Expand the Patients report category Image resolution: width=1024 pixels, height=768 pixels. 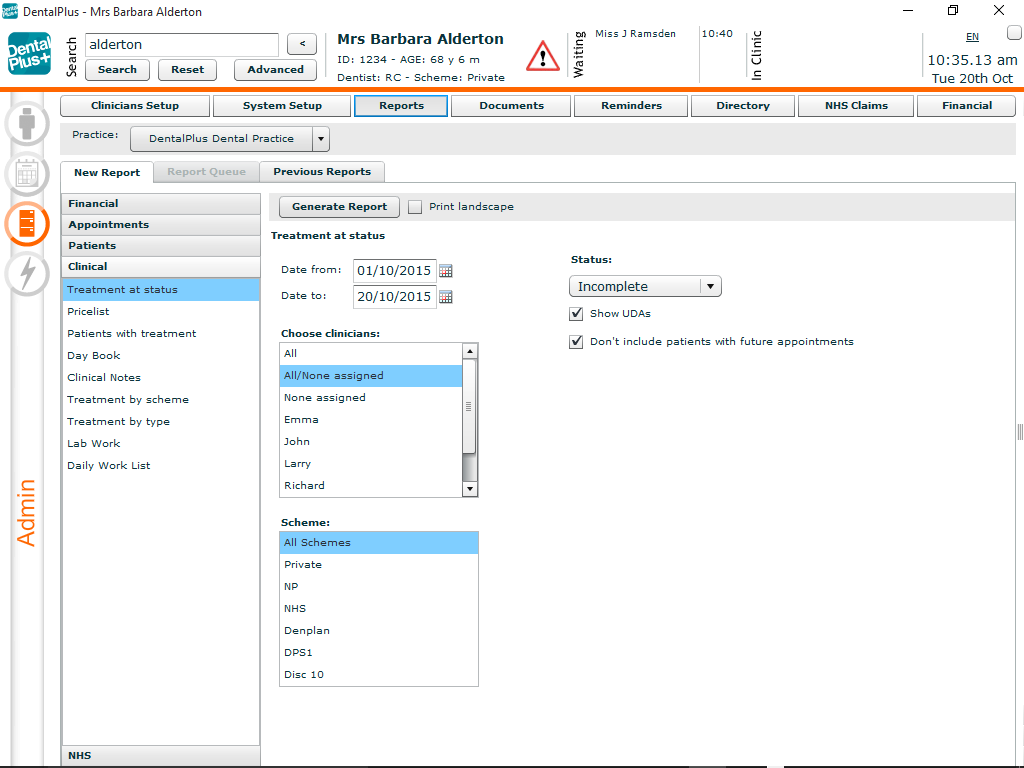coord(161,246)
